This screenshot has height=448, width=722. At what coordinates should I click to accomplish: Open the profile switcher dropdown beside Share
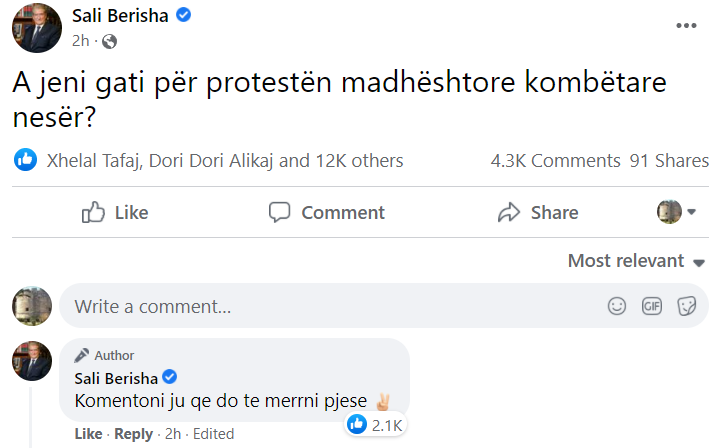coord(677,212)
